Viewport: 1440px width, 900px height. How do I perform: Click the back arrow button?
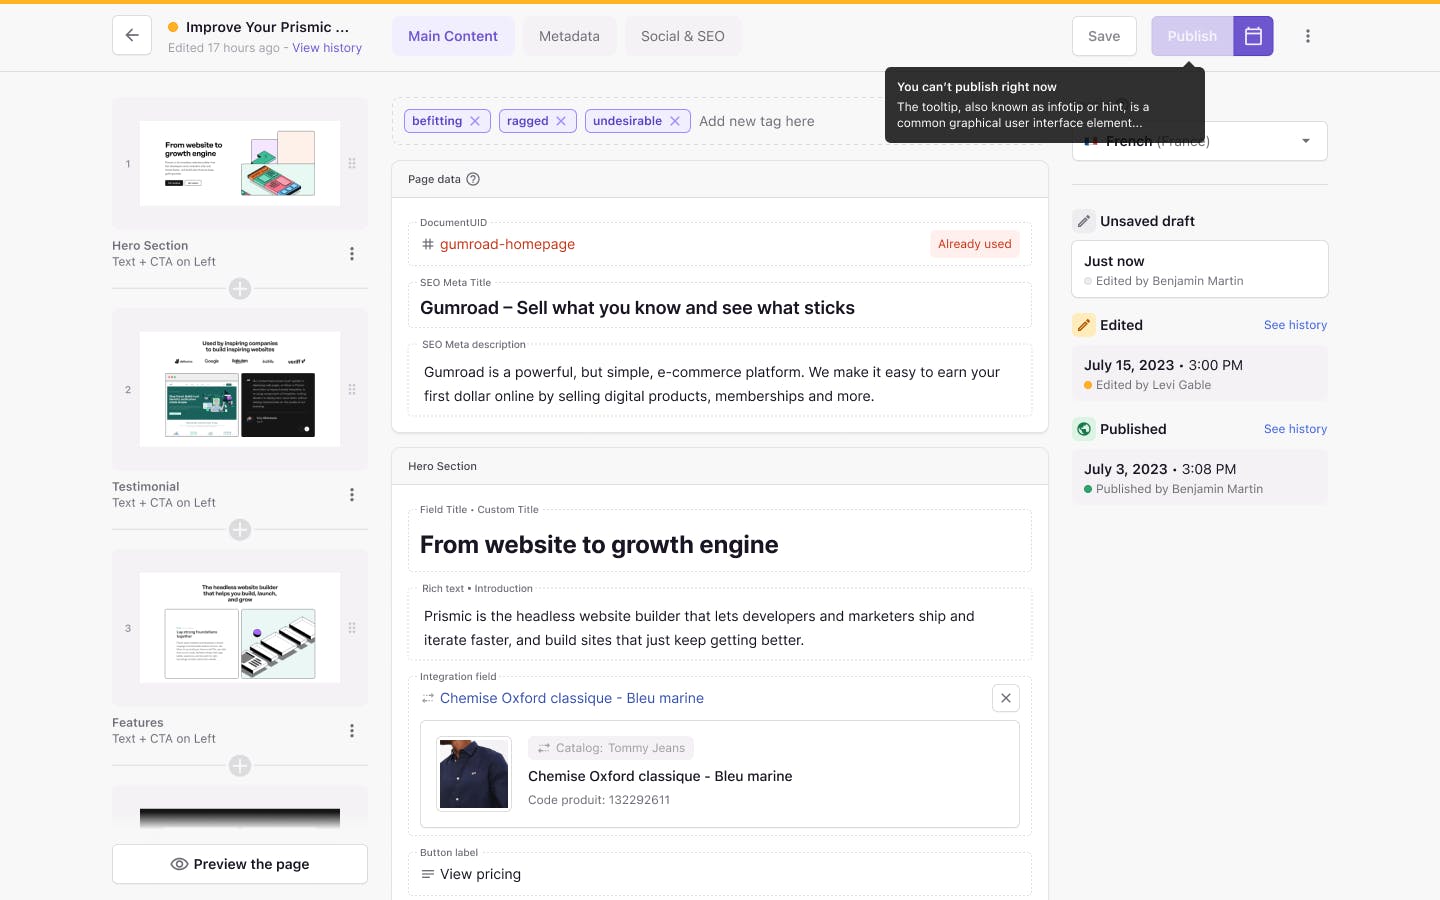coord(132,36)
